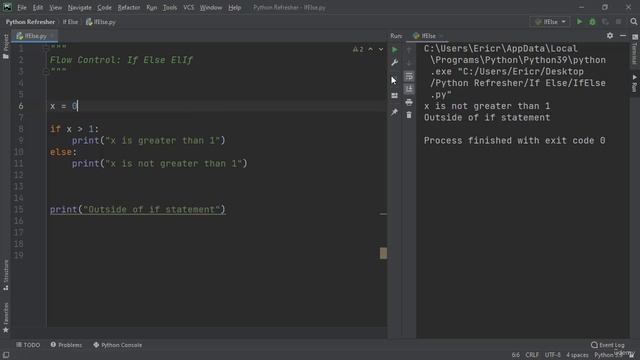Run IfElse with the top toolbar play button
This screenshot has width=640, height=360.
(x=579, y=22)
